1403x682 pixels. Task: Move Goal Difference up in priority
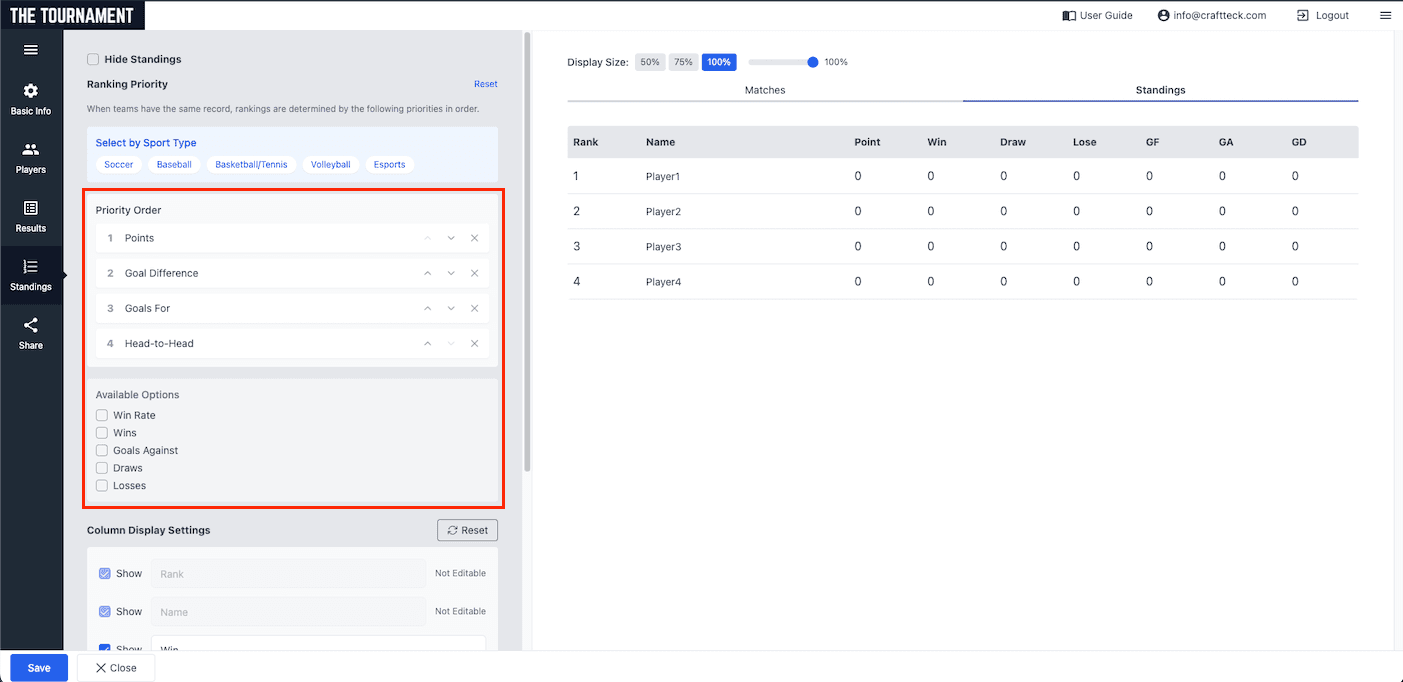427,273
